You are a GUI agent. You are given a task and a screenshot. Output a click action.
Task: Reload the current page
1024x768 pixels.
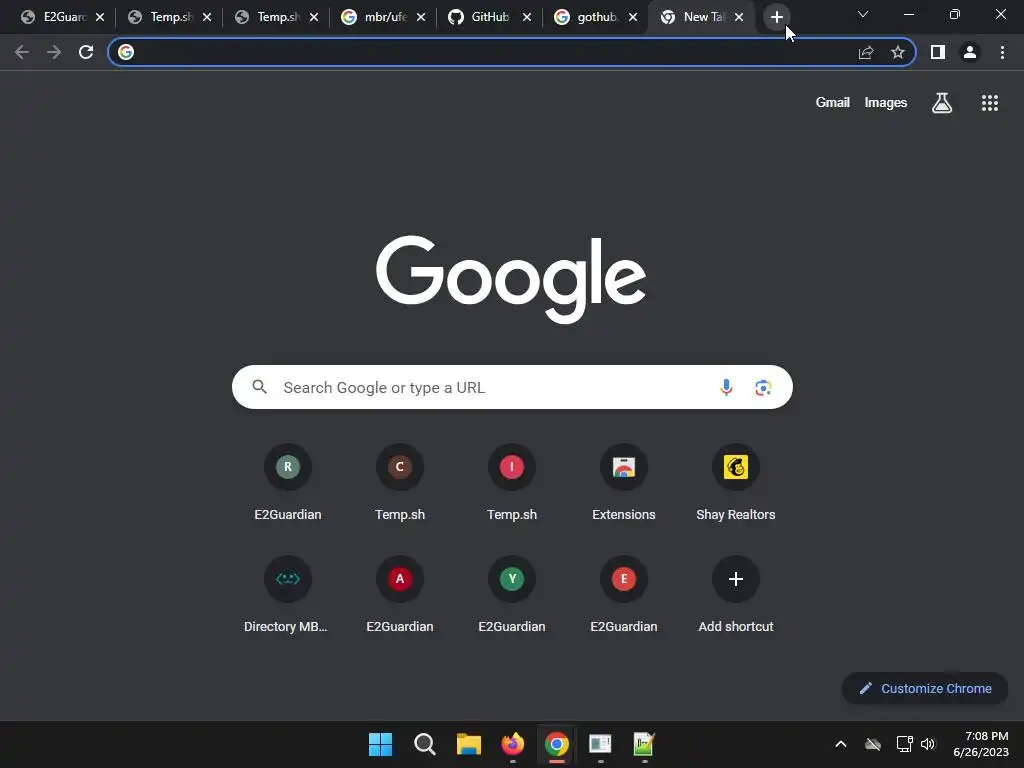[x=86, y=52]
